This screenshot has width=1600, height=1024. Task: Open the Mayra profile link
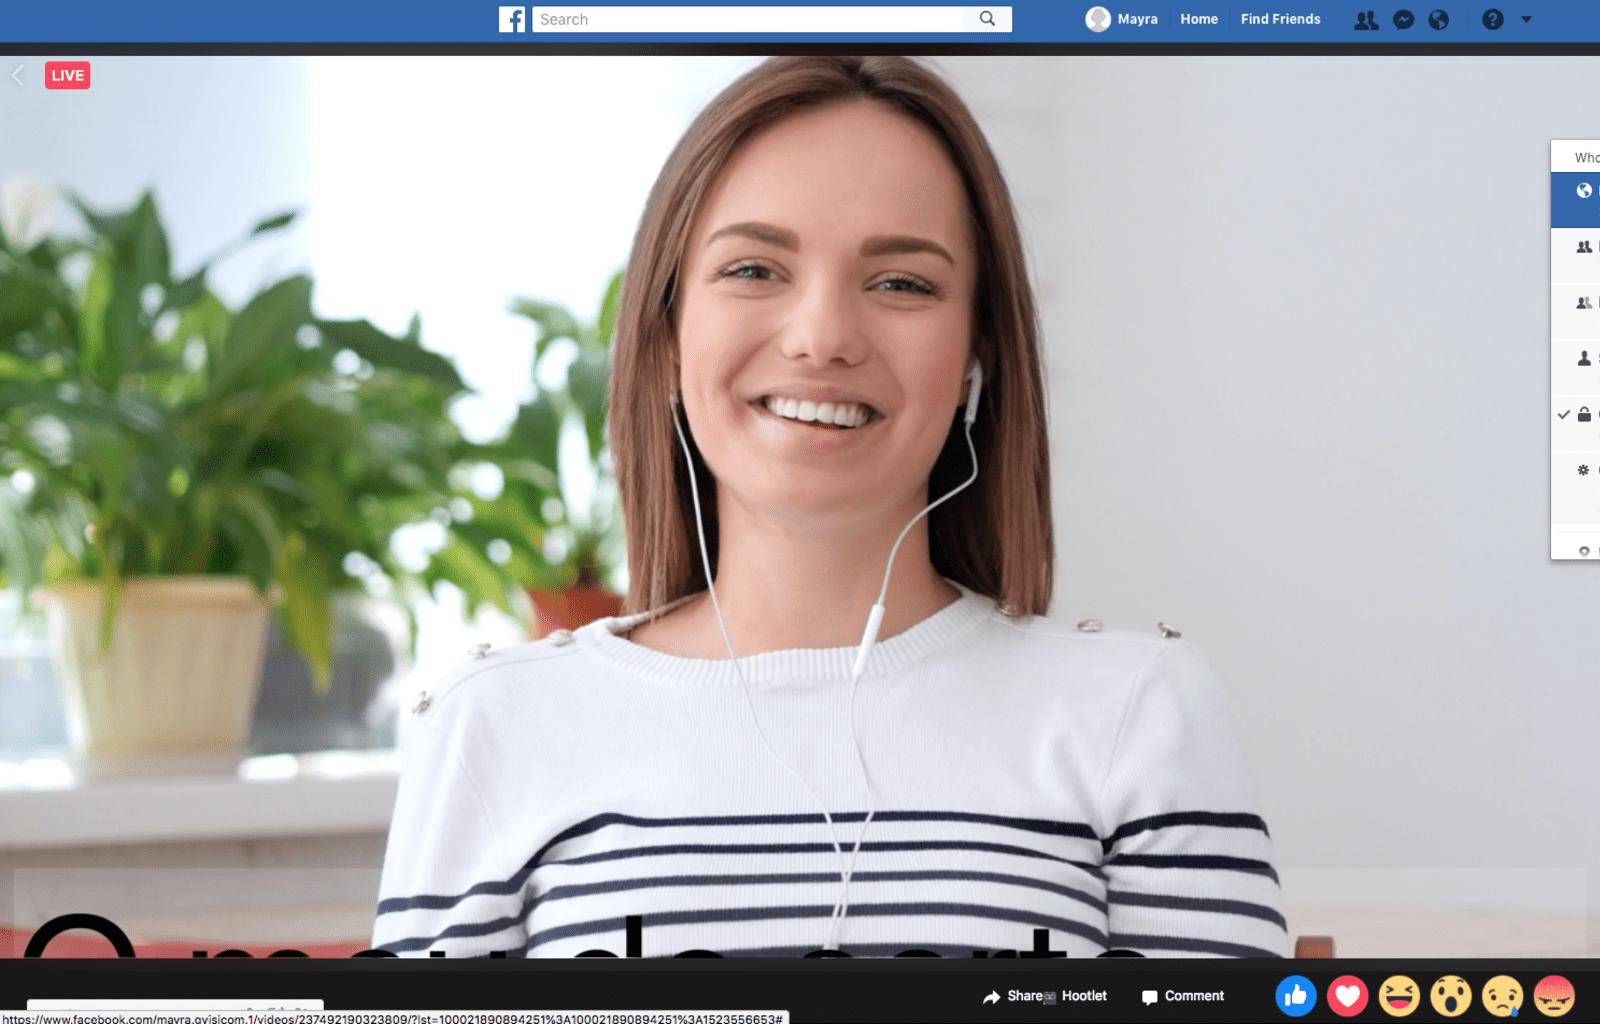click(x=1137, y=19)
